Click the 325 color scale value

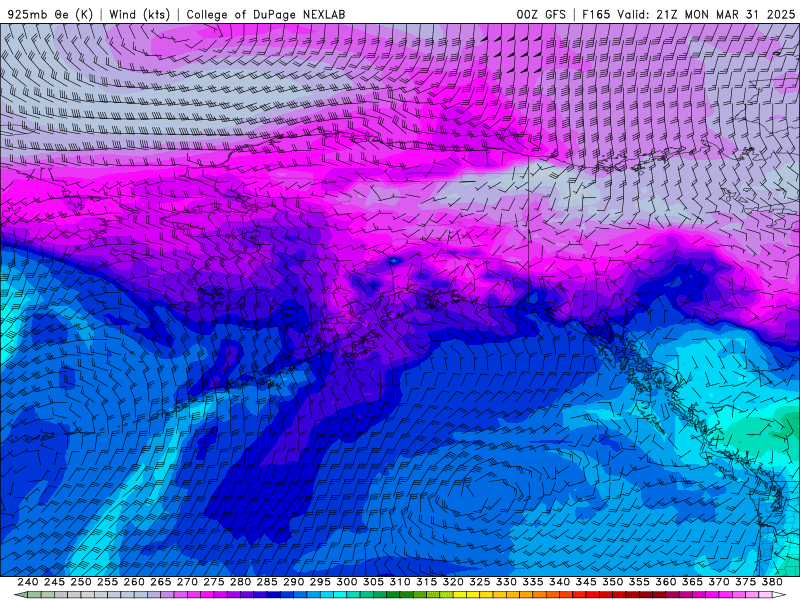tap(480, 582)
